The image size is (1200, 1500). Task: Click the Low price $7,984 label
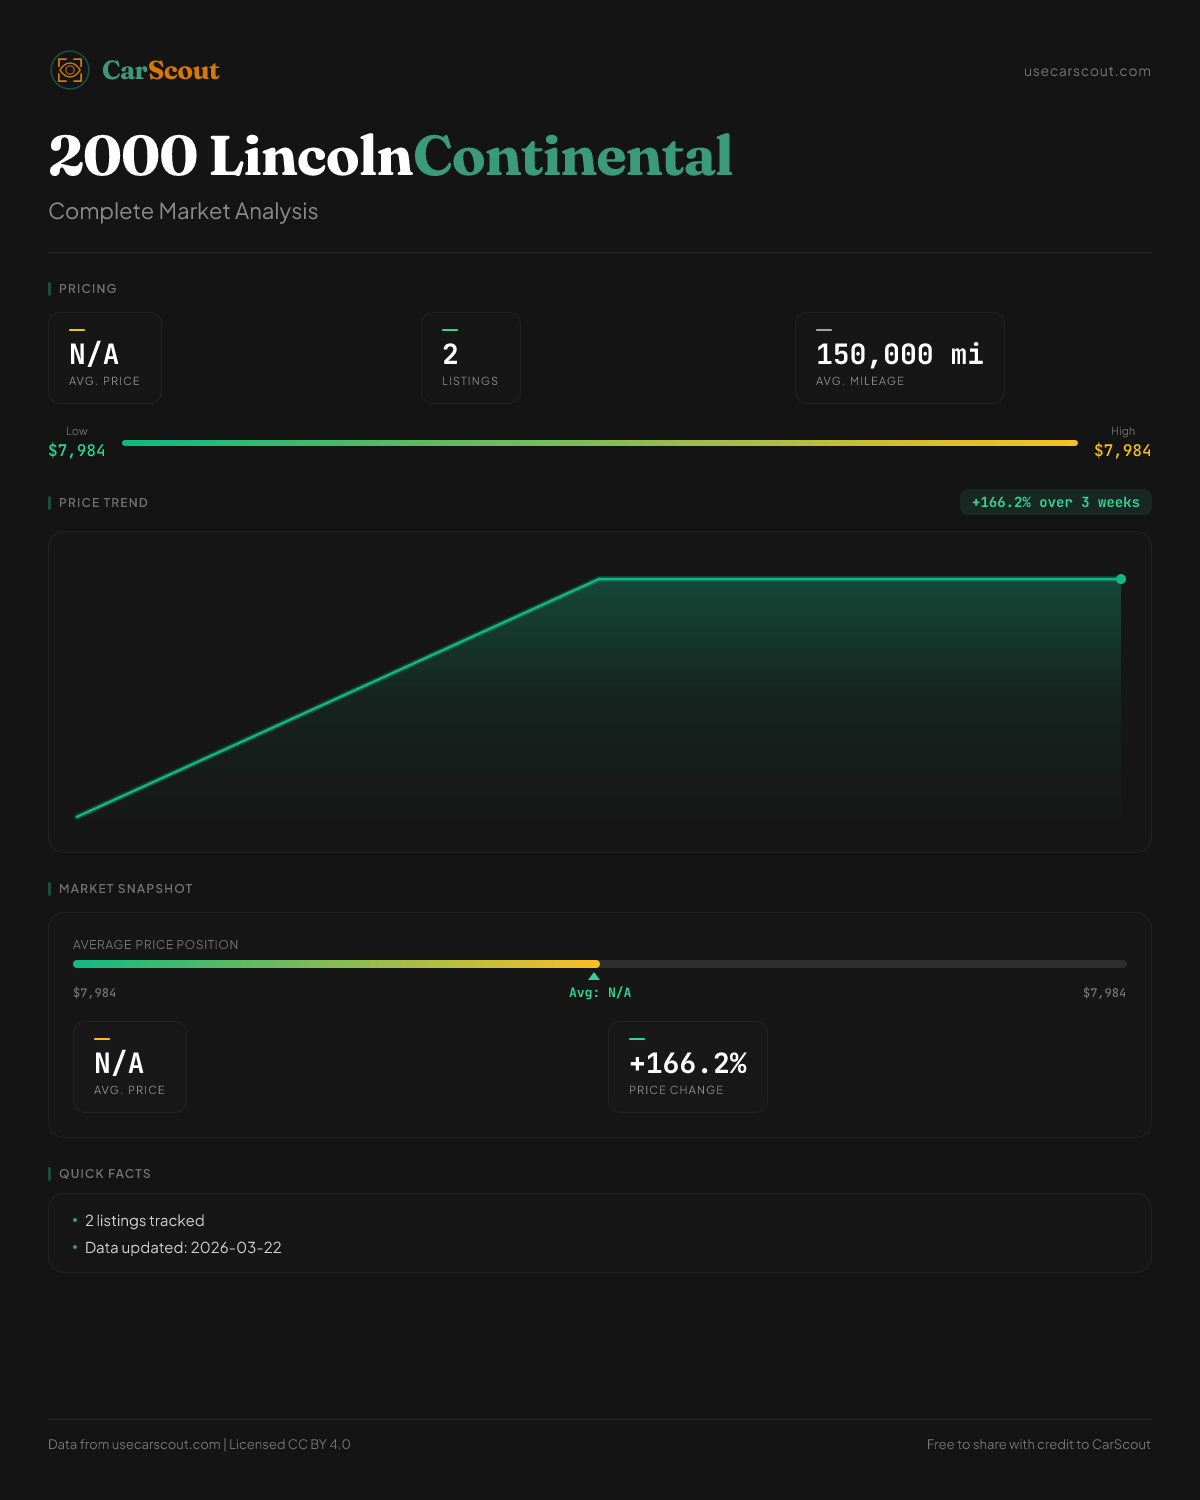[x=77, y=450]
